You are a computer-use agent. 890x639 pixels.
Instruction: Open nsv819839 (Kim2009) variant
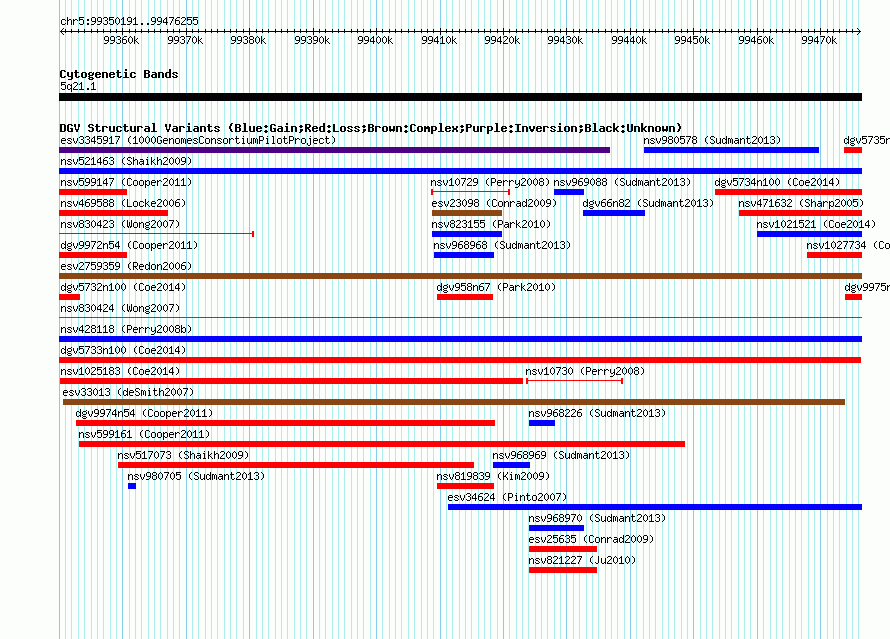point(493,476)
